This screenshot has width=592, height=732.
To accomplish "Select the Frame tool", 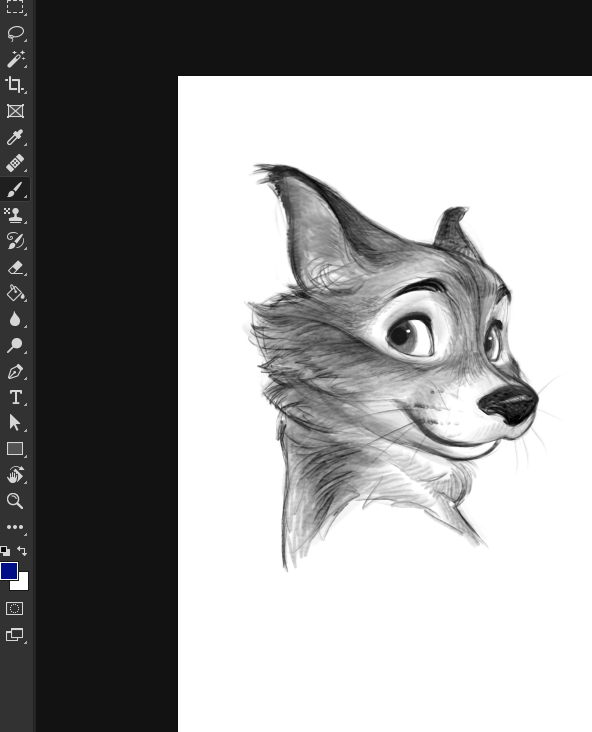I will click(15, 111).
